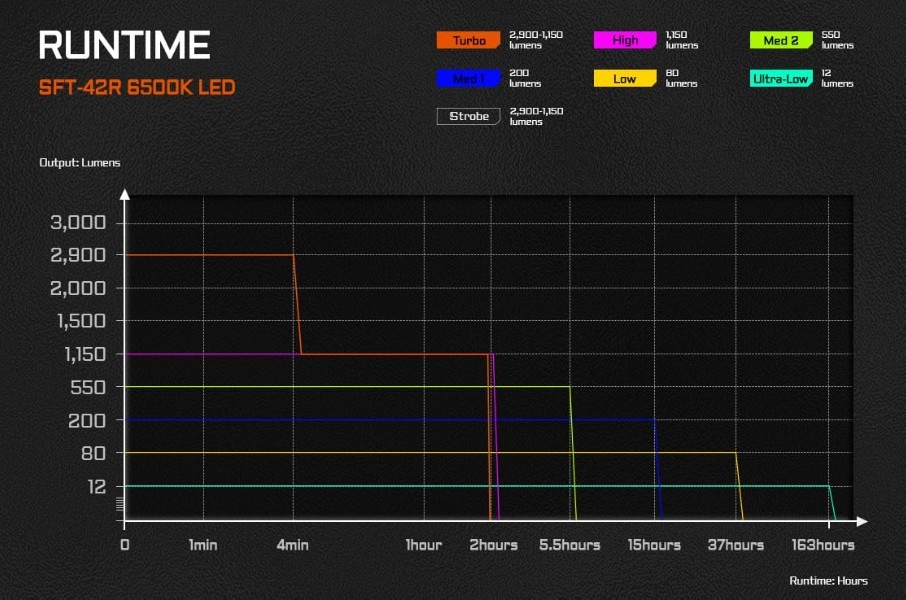This screenshot has width=906, height=600.
Task: Select the SFT-42R 6500K LED subtitle
Action: (137, 88)
